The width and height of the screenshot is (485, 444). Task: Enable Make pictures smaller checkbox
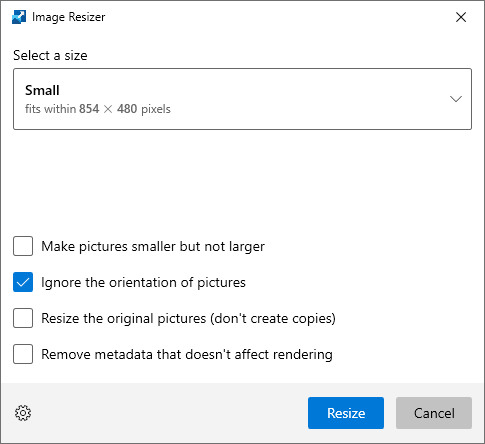pos(23,246)
